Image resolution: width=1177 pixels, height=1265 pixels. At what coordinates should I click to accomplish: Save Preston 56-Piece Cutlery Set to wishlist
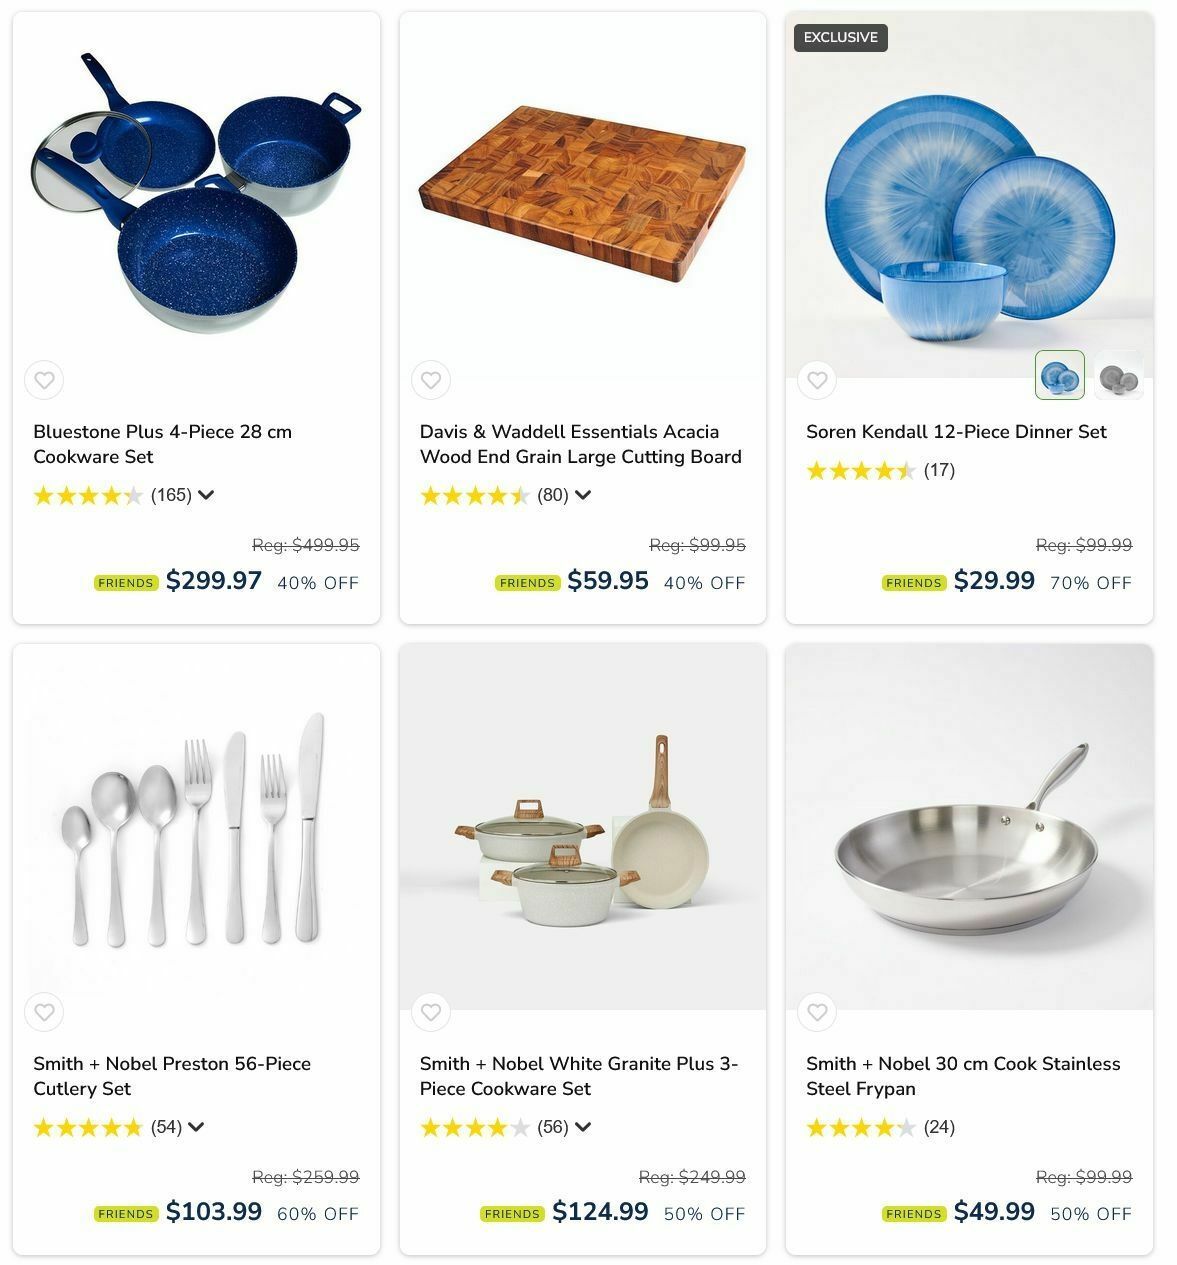click(x=44, y=1012)
